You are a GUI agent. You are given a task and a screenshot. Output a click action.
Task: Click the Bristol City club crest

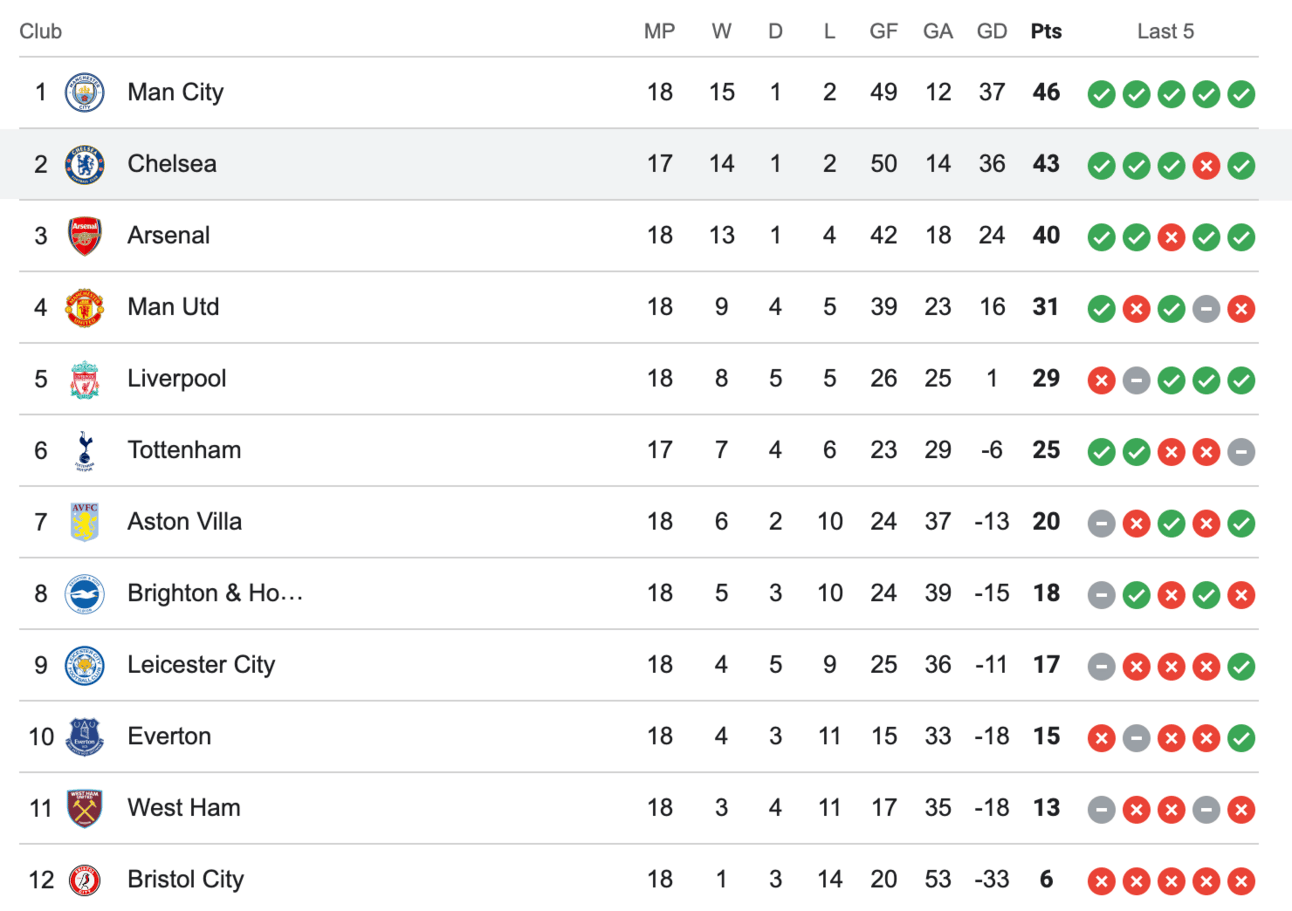(84, 880)
